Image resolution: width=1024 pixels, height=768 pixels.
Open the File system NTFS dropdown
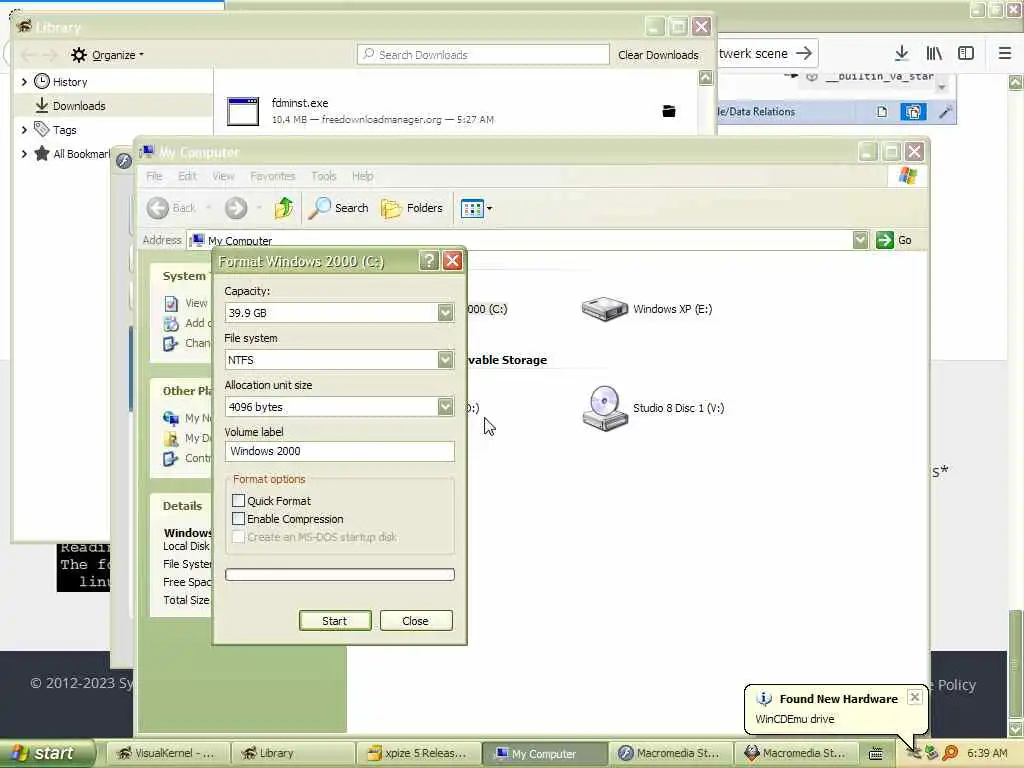point(445,360)
